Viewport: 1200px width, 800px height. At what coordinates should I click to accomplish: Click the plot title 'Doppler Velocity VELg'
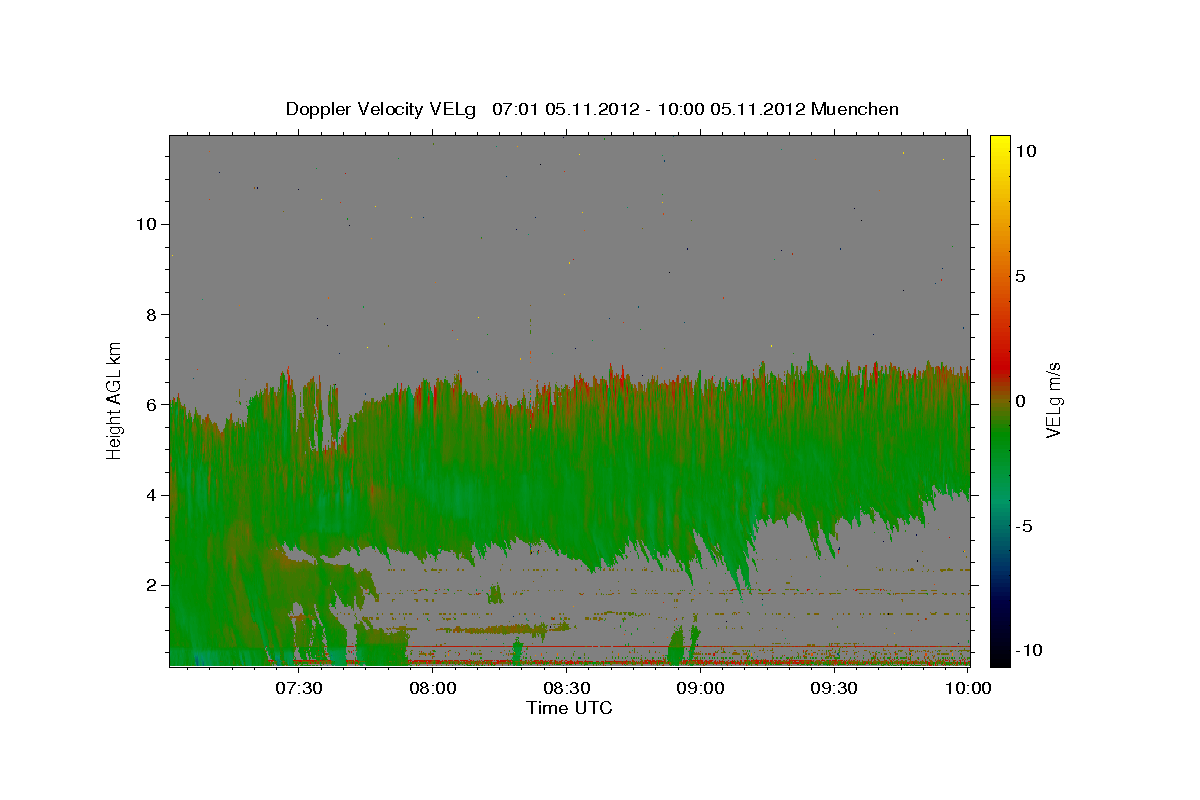380,109
